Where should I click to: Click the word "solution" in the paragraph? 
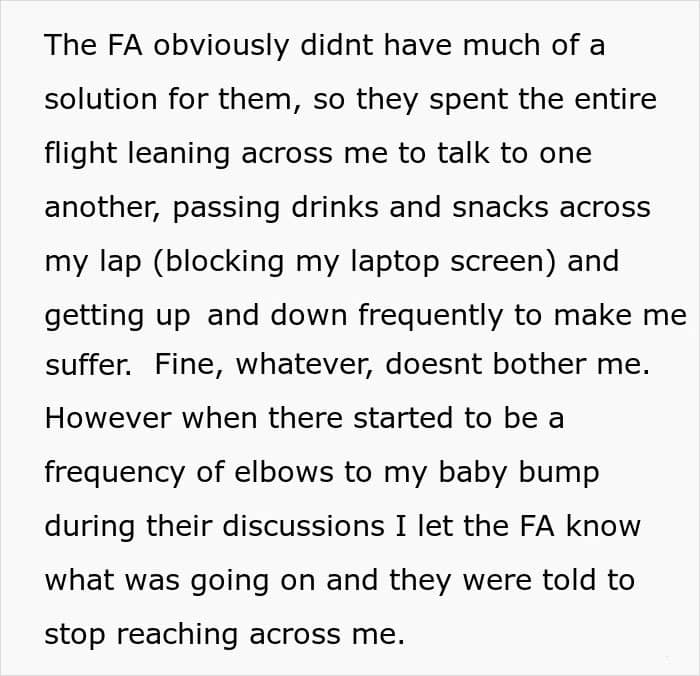(x=100, y=99)
